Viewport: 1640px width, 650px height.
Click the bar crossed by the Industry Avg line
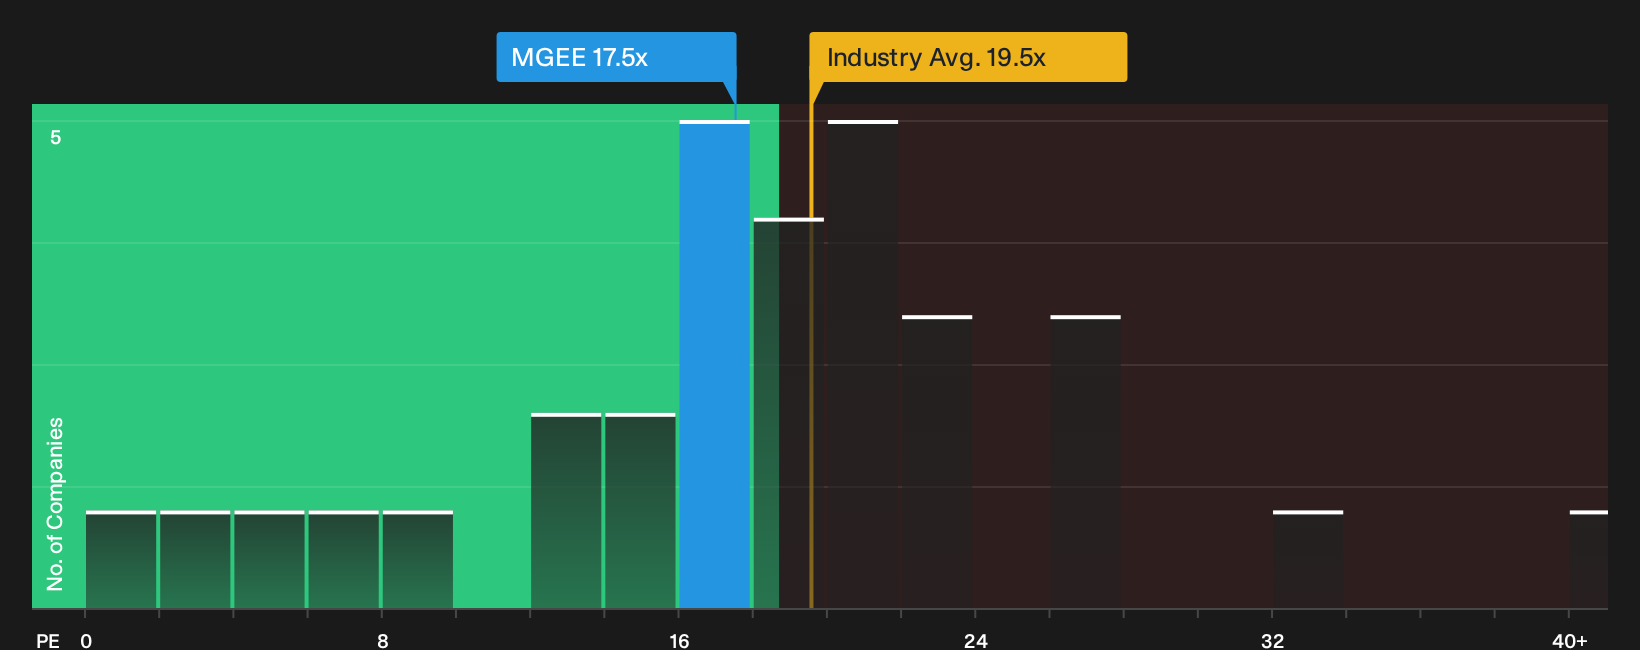789,413
